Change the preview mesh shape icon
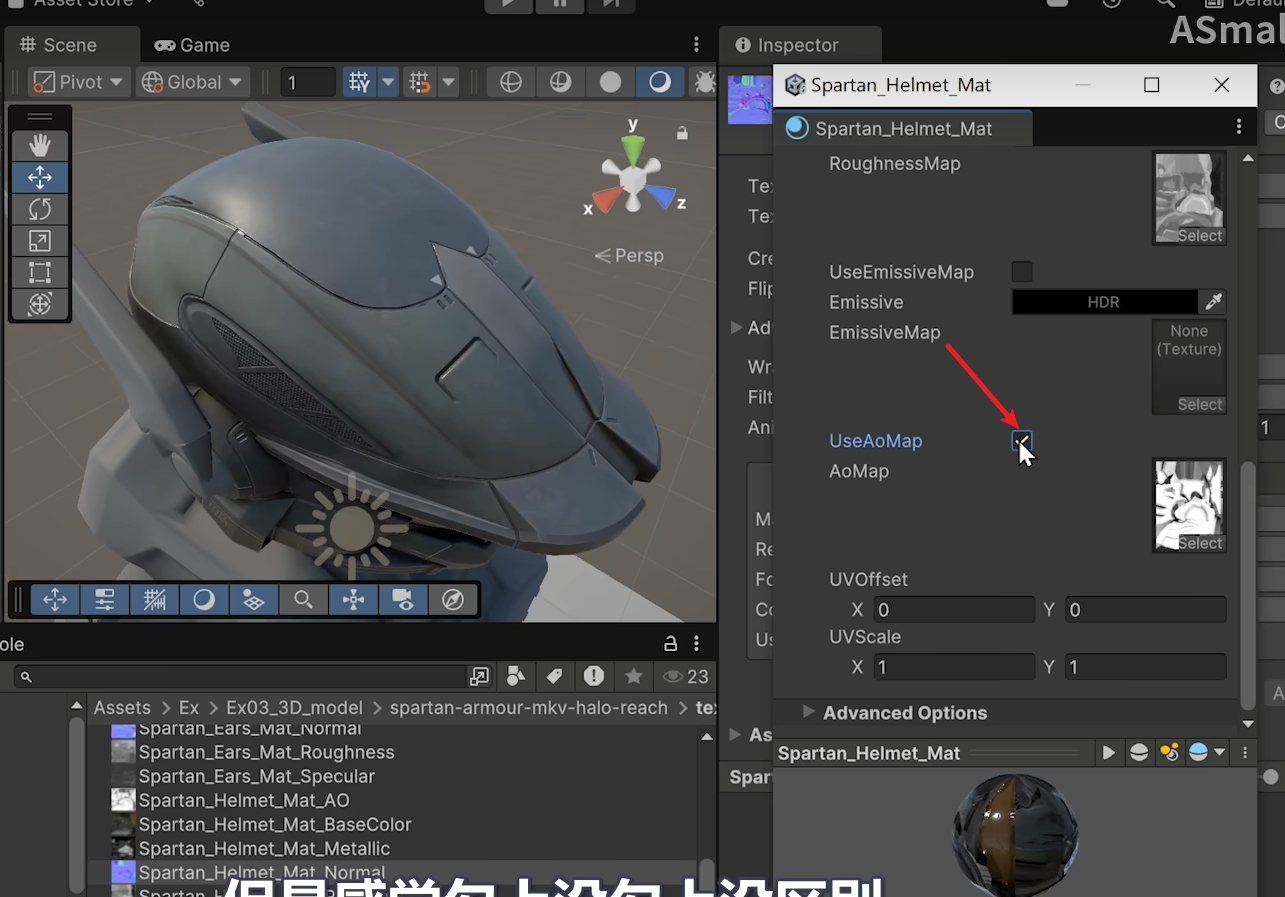The height and width of the screenshot is (897, 1285). click(x=1138, y=753)
